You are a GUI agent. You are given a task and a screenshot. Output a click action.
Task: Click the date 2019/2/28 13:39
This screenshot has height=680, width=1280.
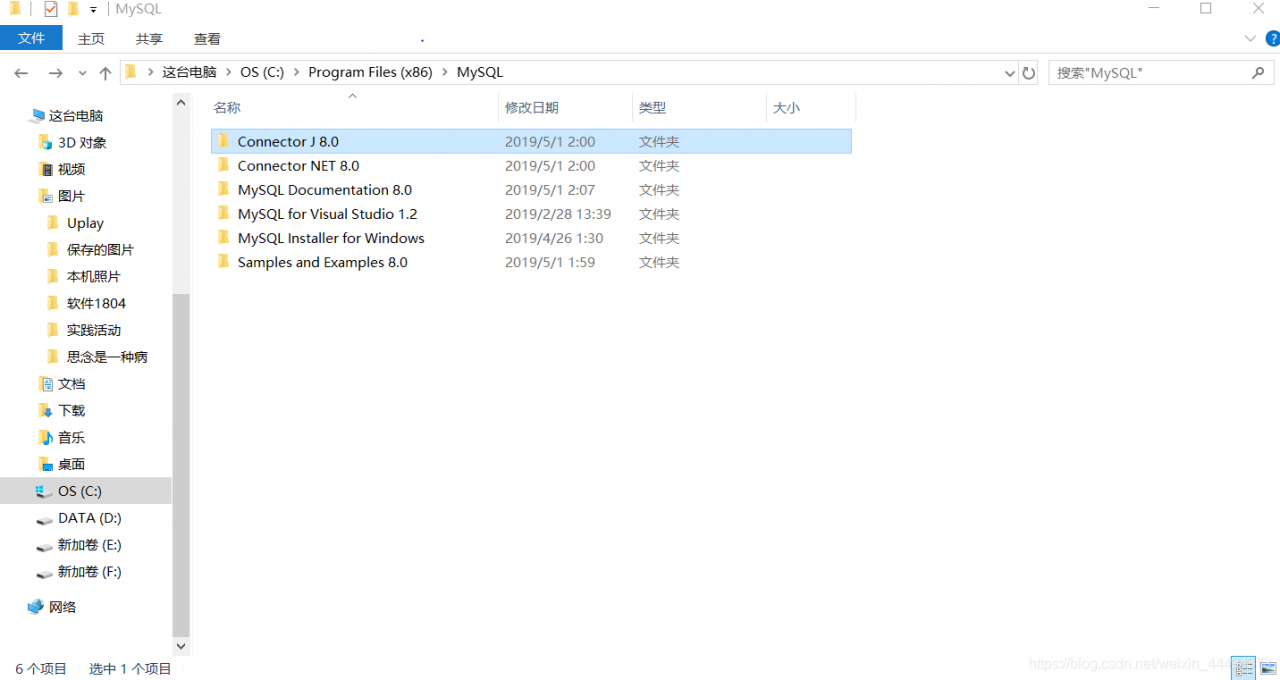pos(558,214)
